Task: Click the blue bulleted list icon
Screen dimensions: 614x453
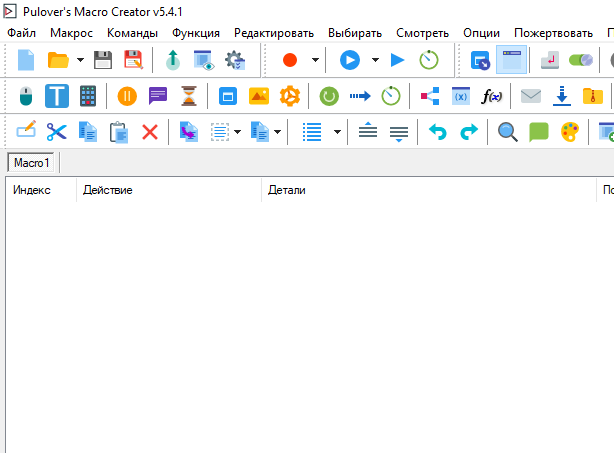Action: [x=312, y=132]
